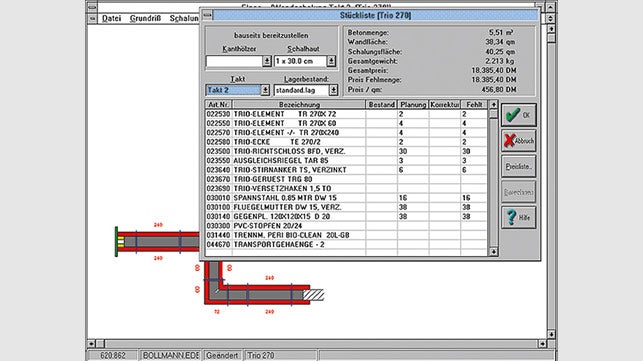
Task: Click the status bar entry Geändert
Action: click(222, 356)
